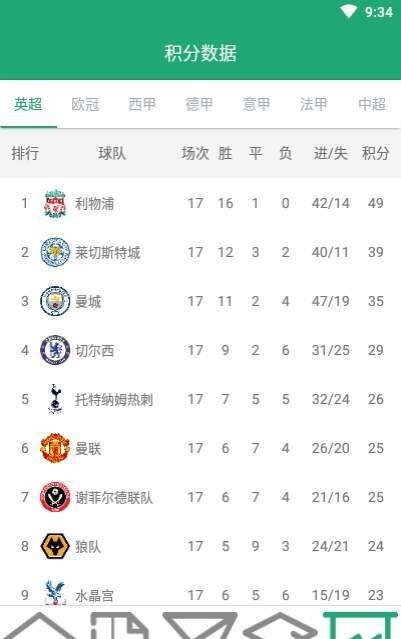
Task: Click the Wolves wolf-head crest
Action: pyautogui.click(x=55, y=546)
